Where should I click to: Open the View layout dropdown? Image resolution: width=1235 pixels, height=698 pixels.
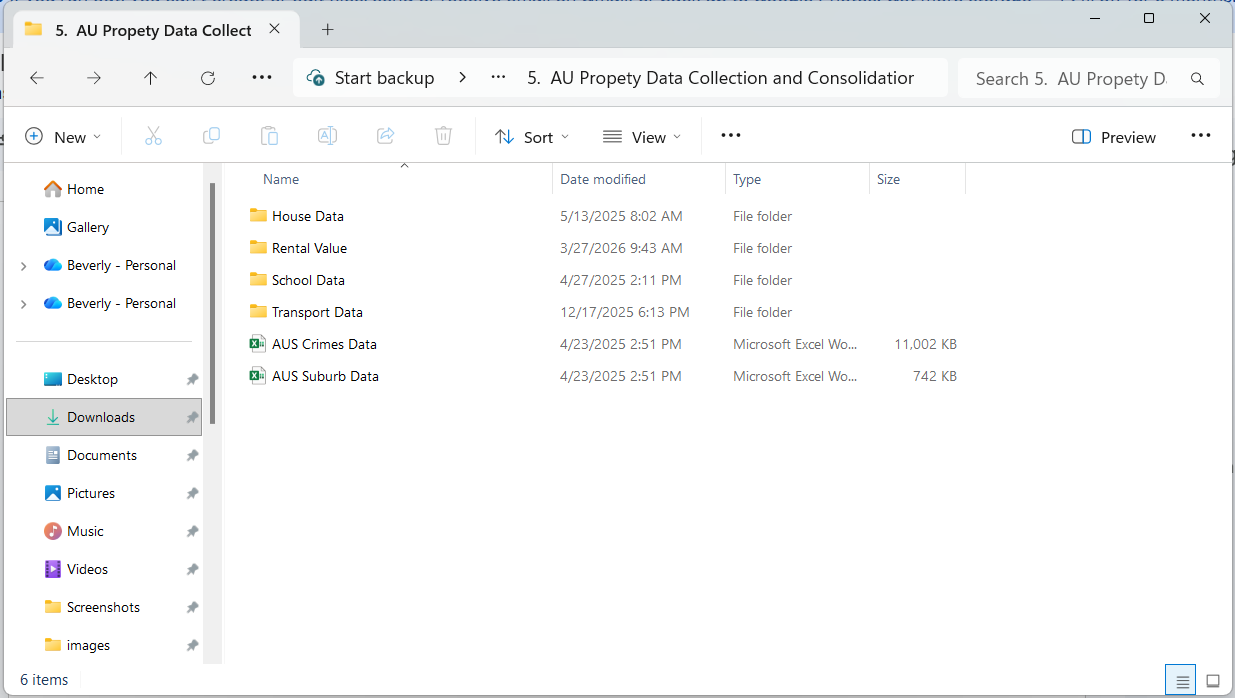(x=641, y=137)
